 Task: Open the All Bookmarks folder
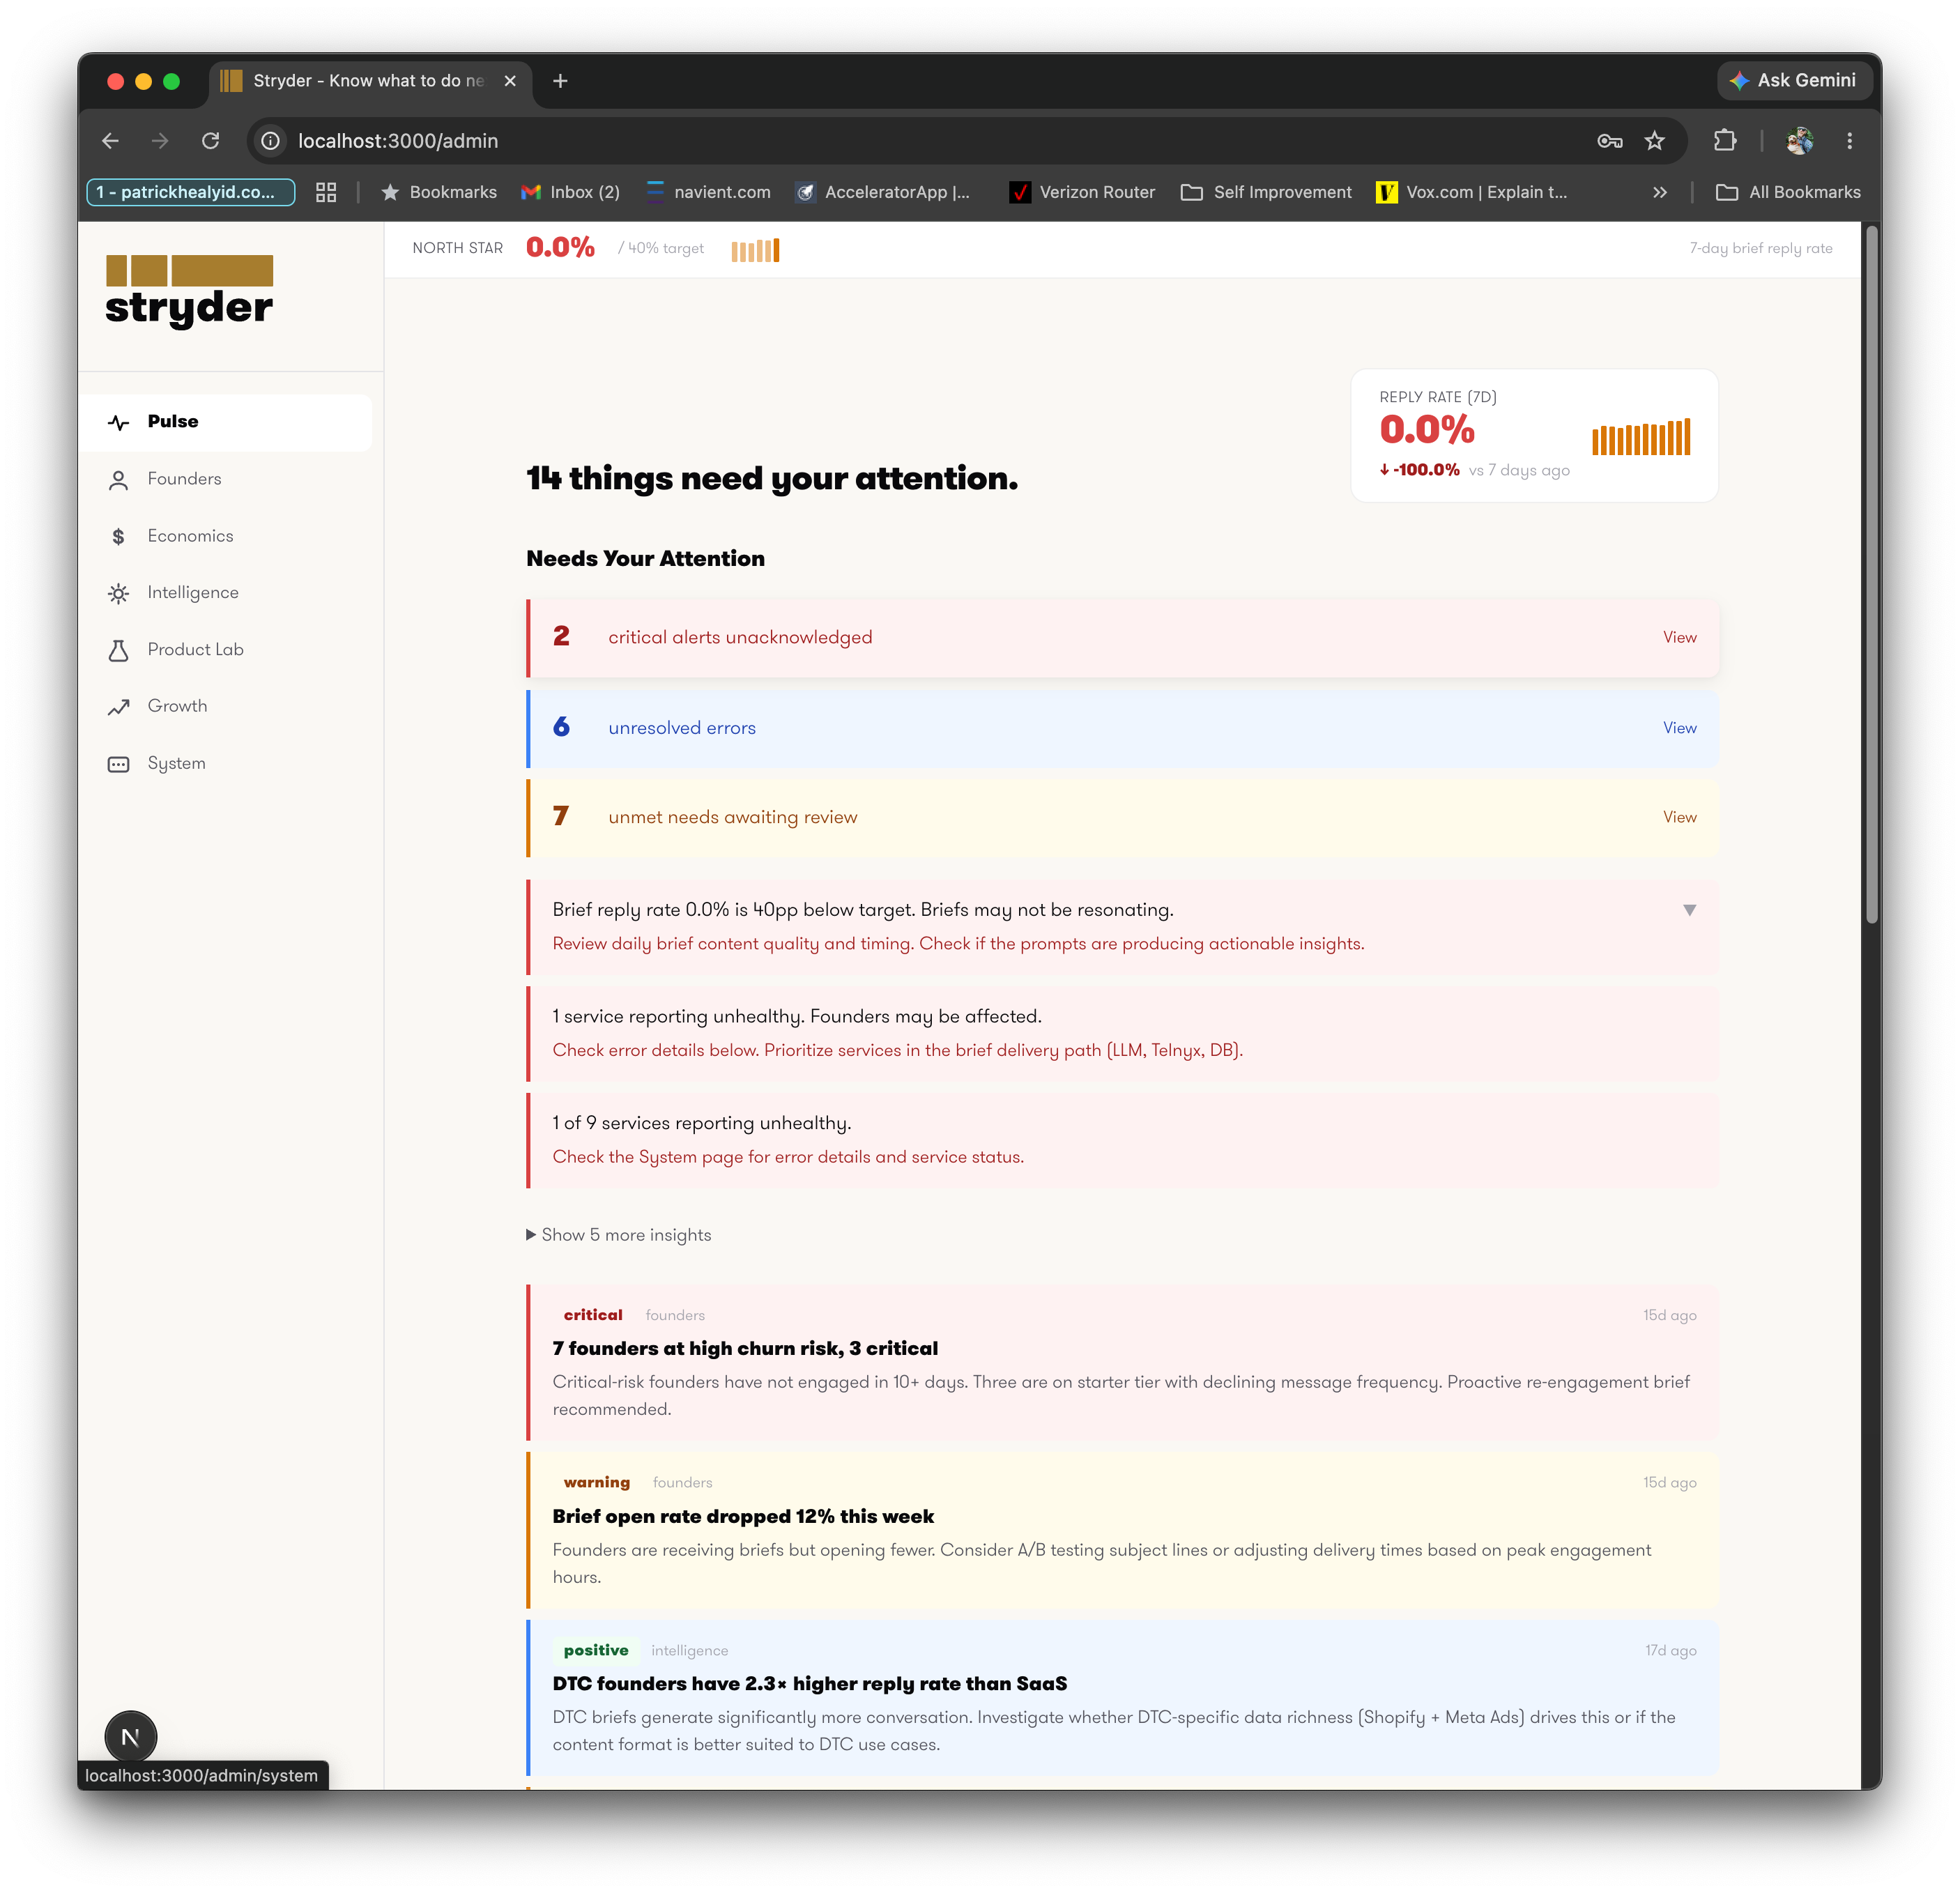tap(1789, 193)
